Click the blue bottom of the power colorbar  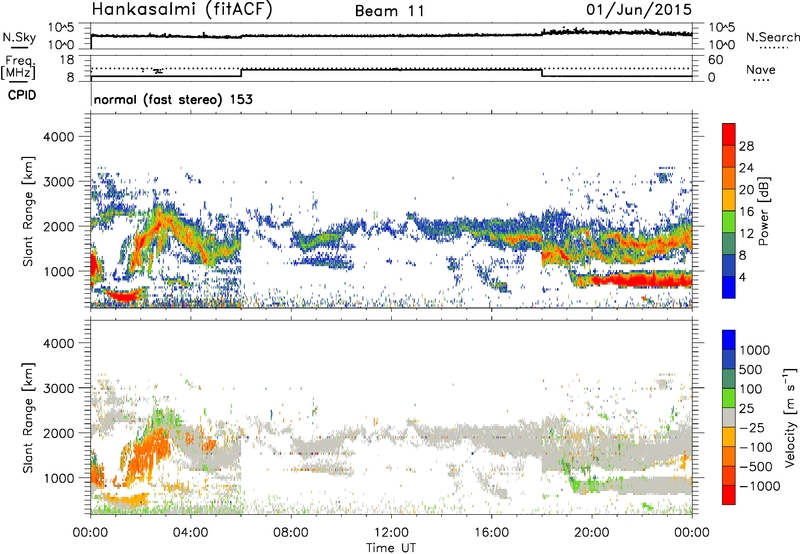point(729,287)
